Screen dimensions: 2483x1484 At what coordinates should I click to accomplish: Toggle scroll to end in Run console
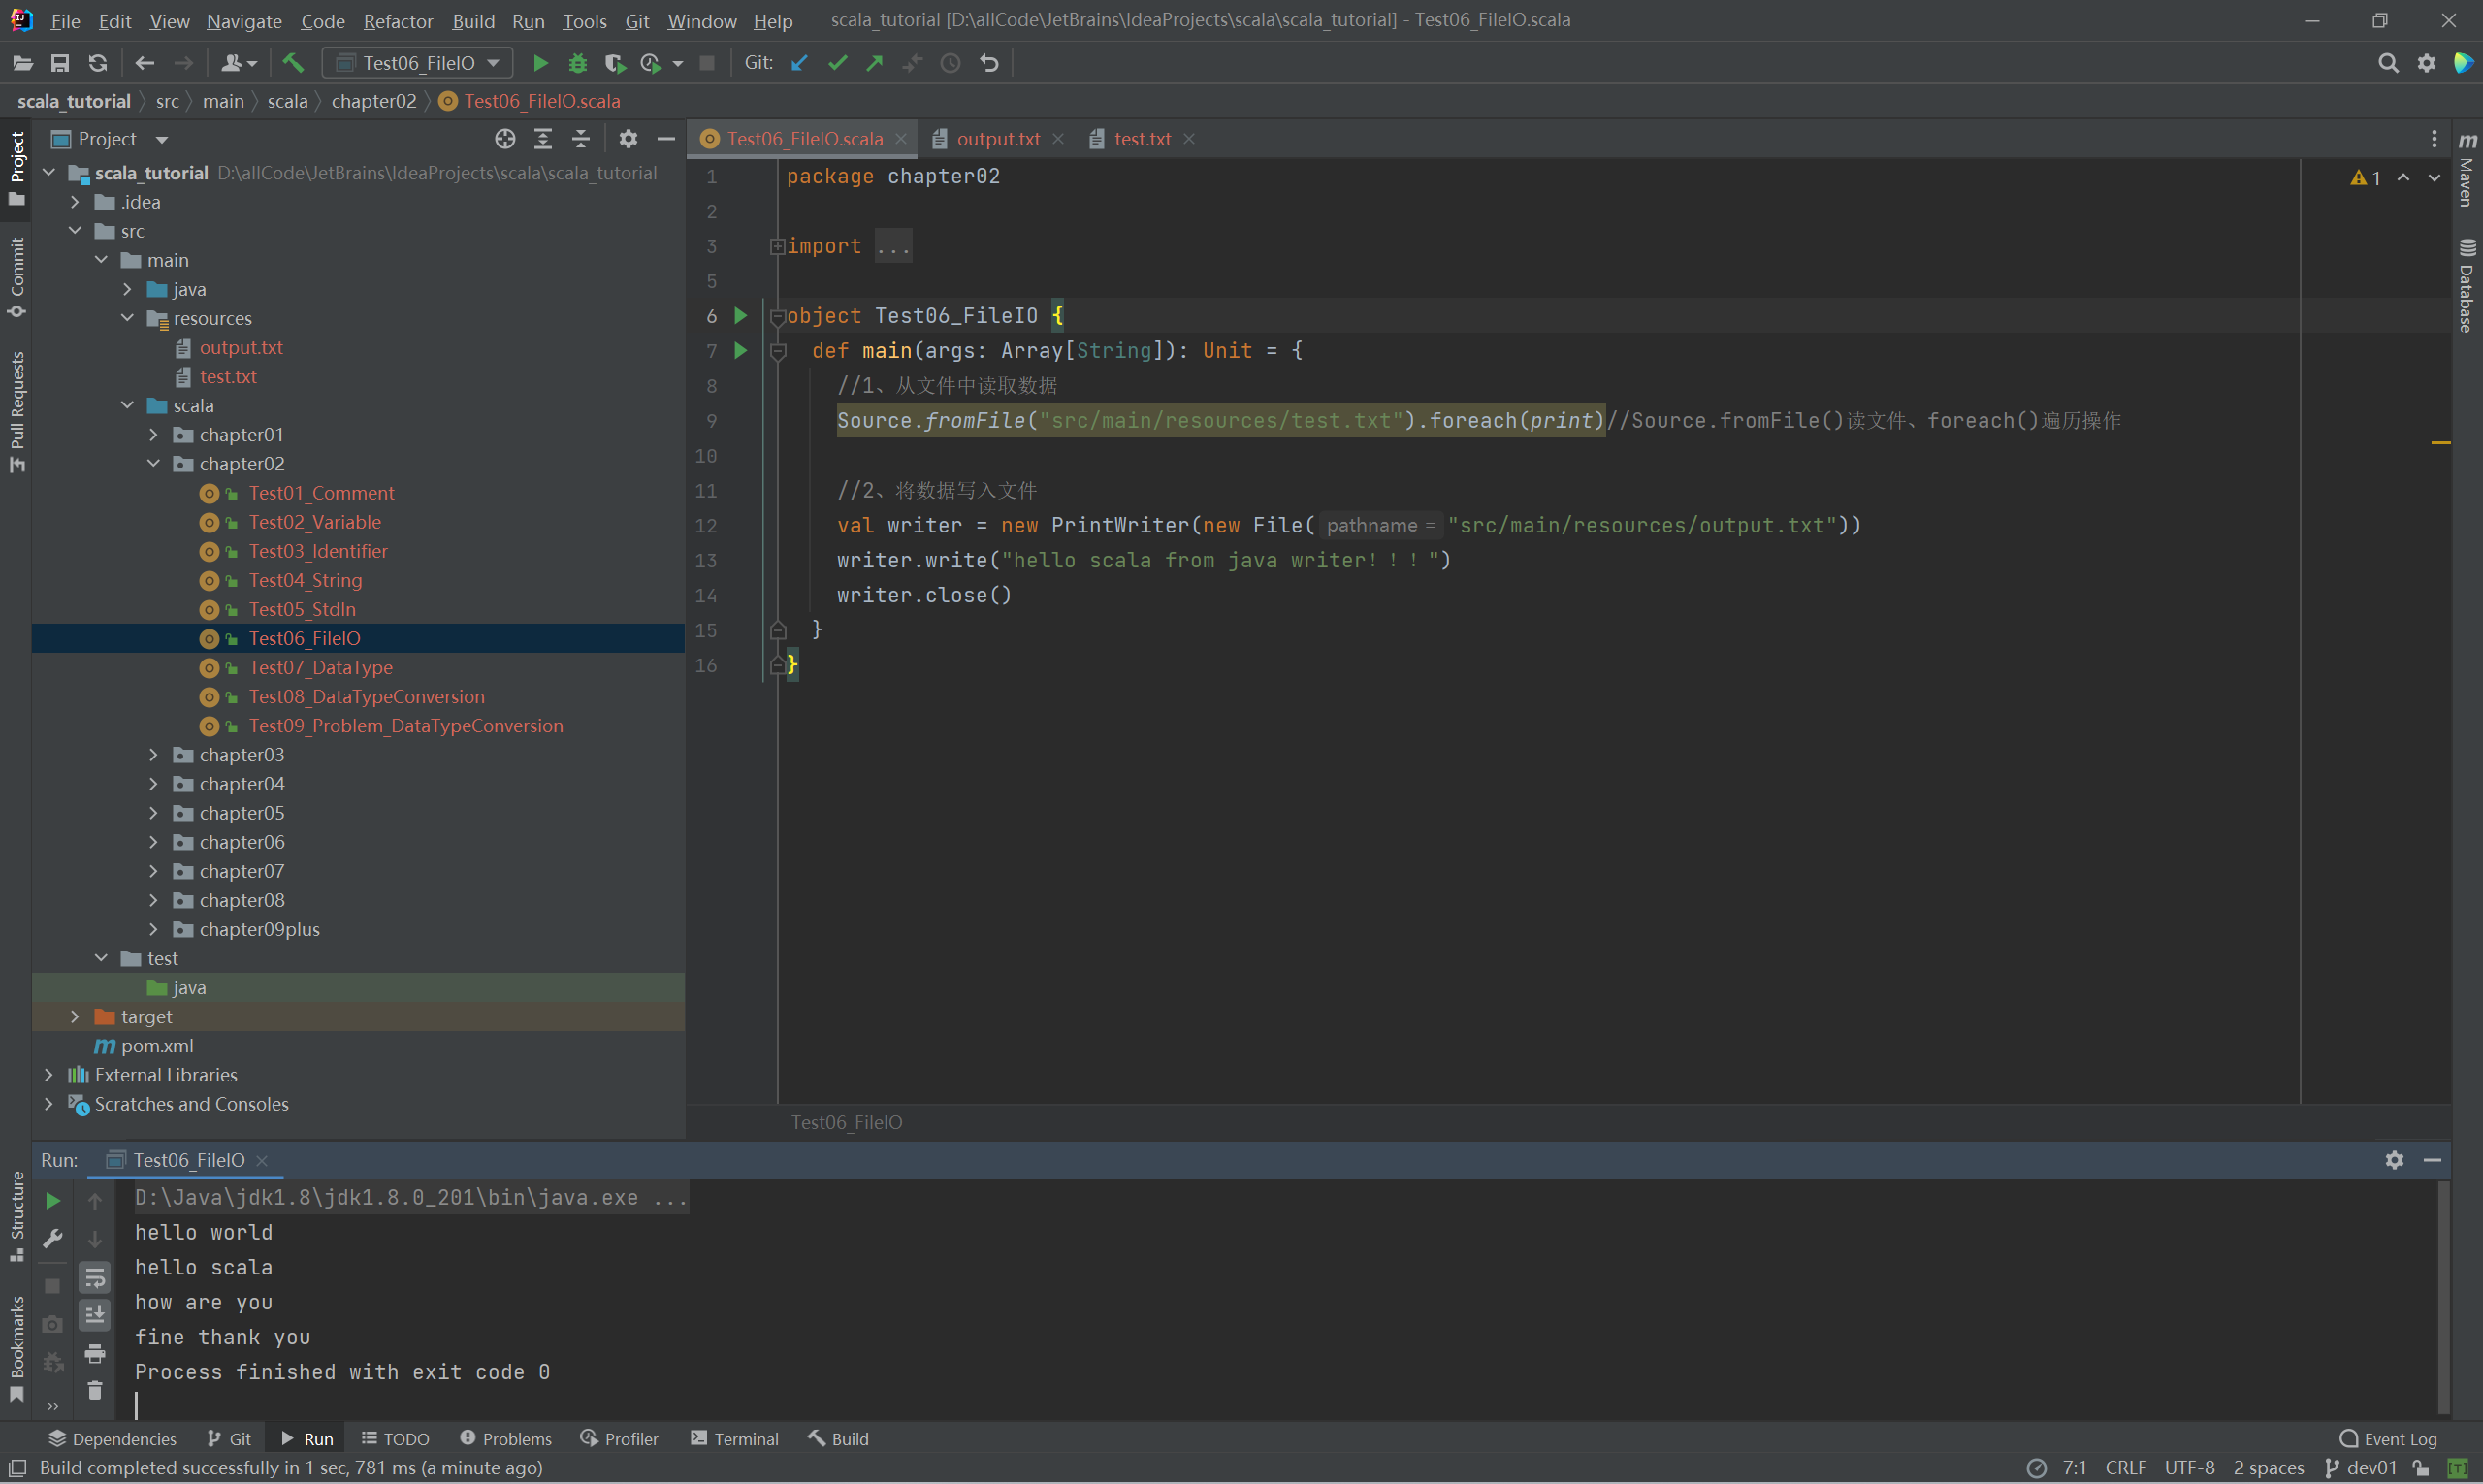pyautogui.click(x=95, y=1315)
